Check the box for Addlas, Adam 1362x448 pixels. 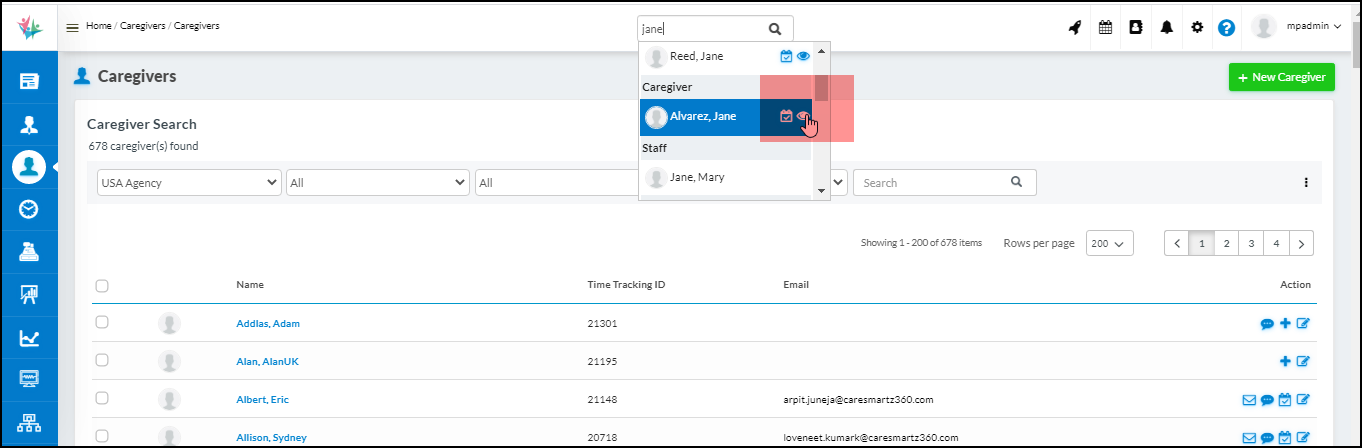(102, 322)
